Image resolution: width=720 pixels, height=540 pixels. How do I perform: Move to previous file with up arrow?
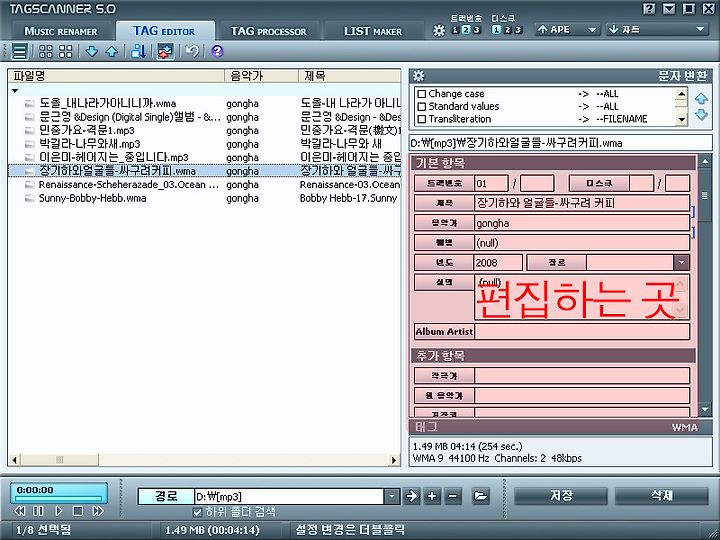coord(112,51)
